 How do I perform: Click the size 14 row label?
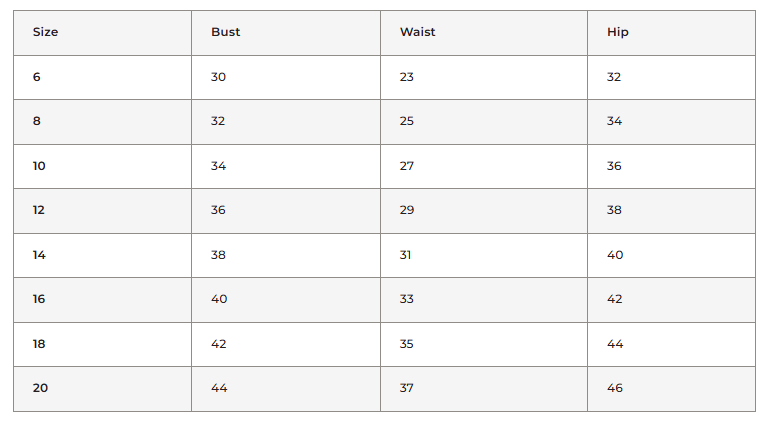coord(39,255)
